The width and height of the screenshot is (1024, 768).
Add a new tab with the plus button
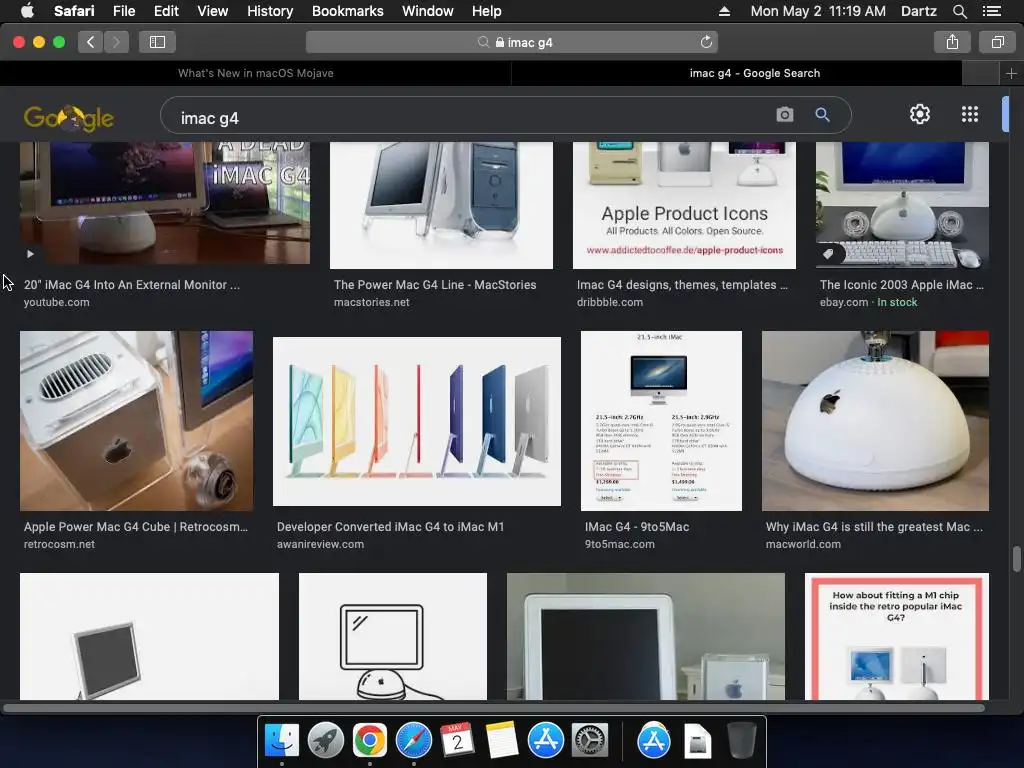click(1011, 73)
